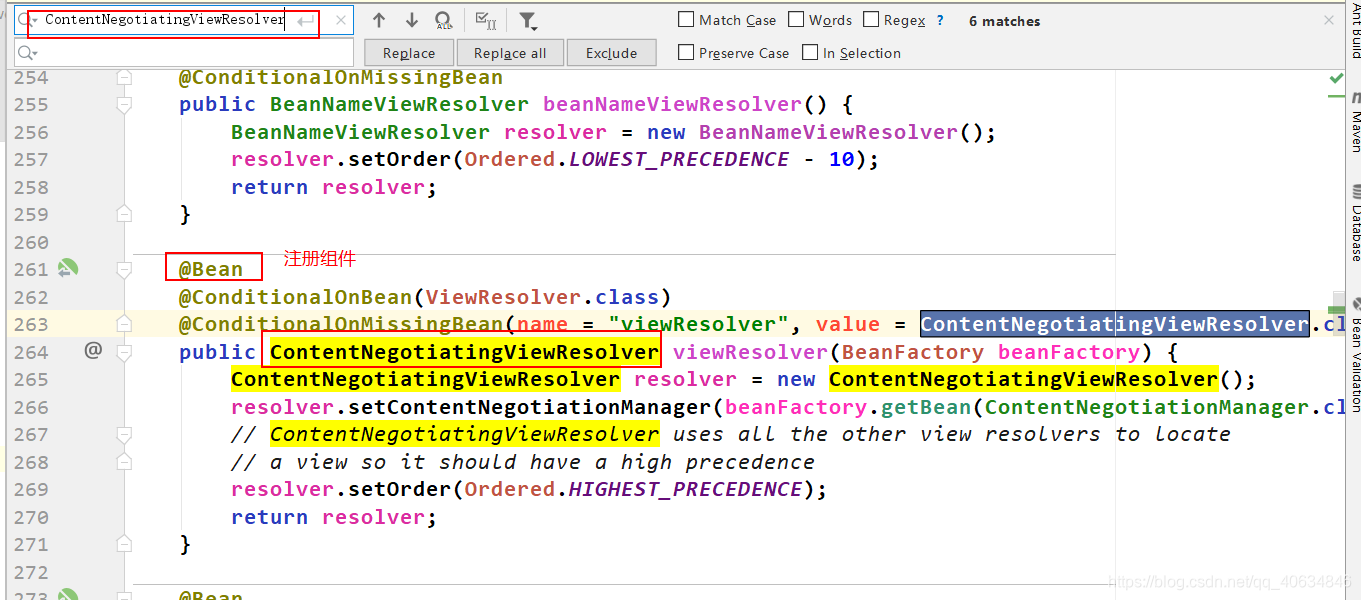The image size is (1361, 600).
Task: Collapse comment fold marker at line 267
Action: coord(124,434)
